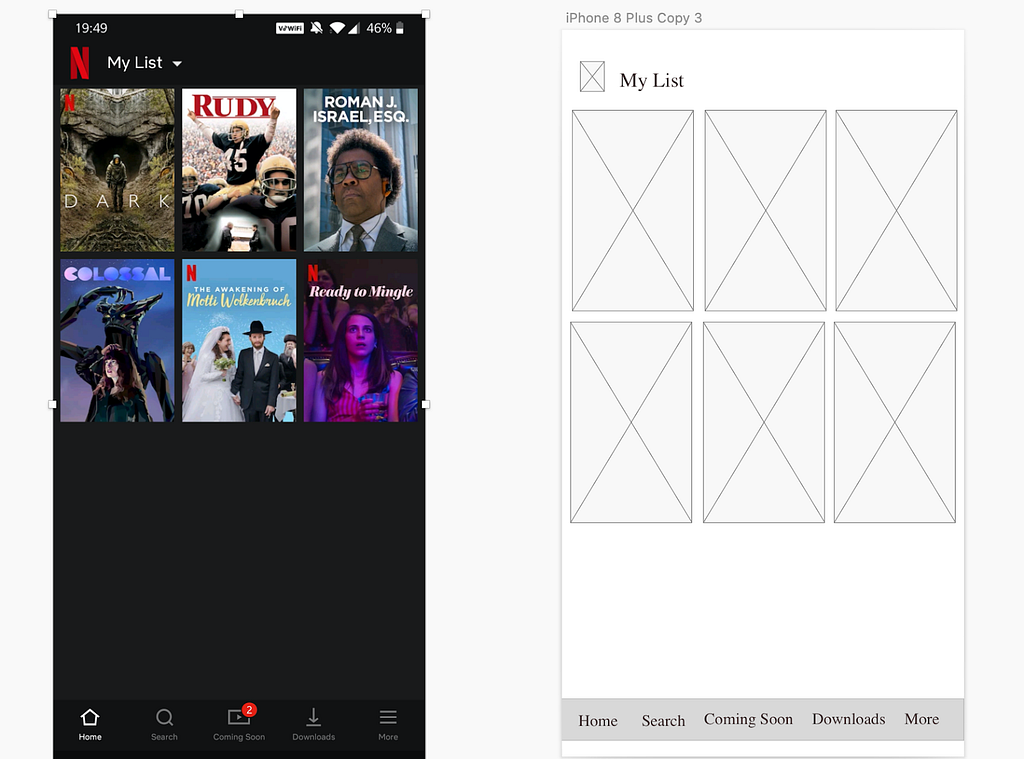Click the Downloads tab in wireframe

pyautogui.click(x=848, y=719)
